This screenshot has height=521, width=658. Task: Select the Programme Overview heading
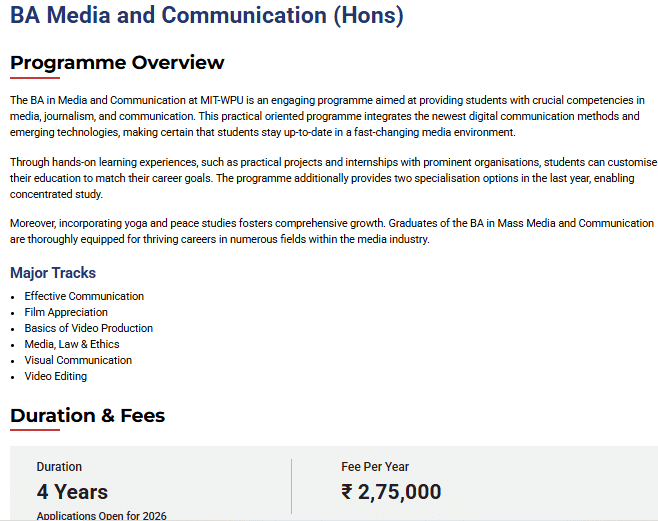click(117, 63)
